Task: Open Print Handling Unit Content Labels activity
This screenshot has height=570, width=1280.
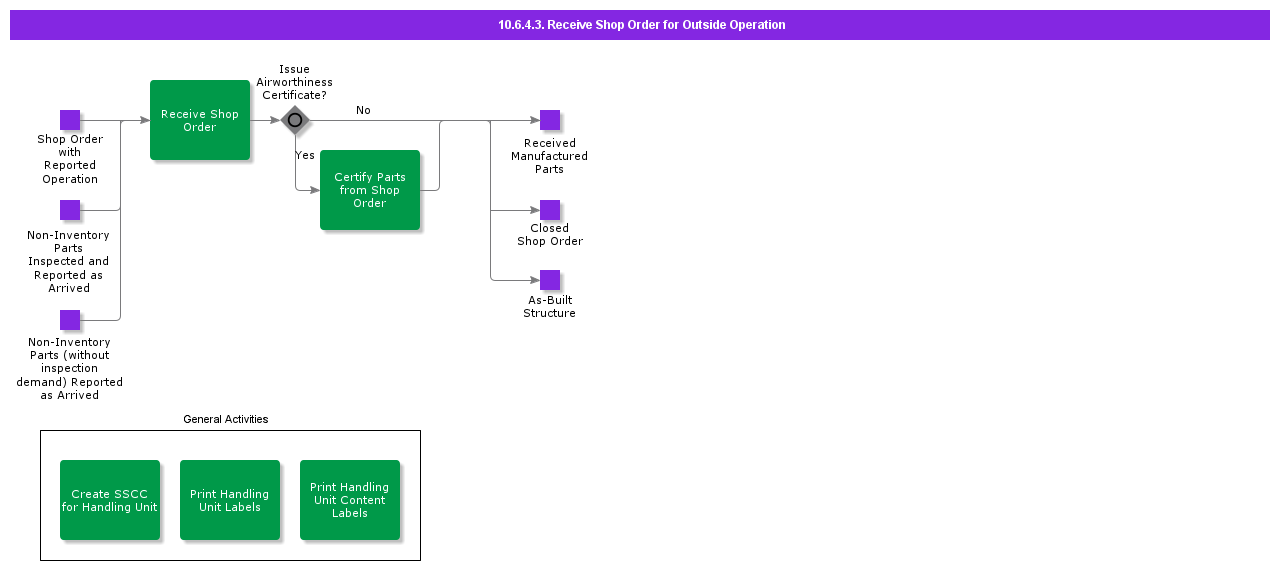Action: [x=350, y=500]
